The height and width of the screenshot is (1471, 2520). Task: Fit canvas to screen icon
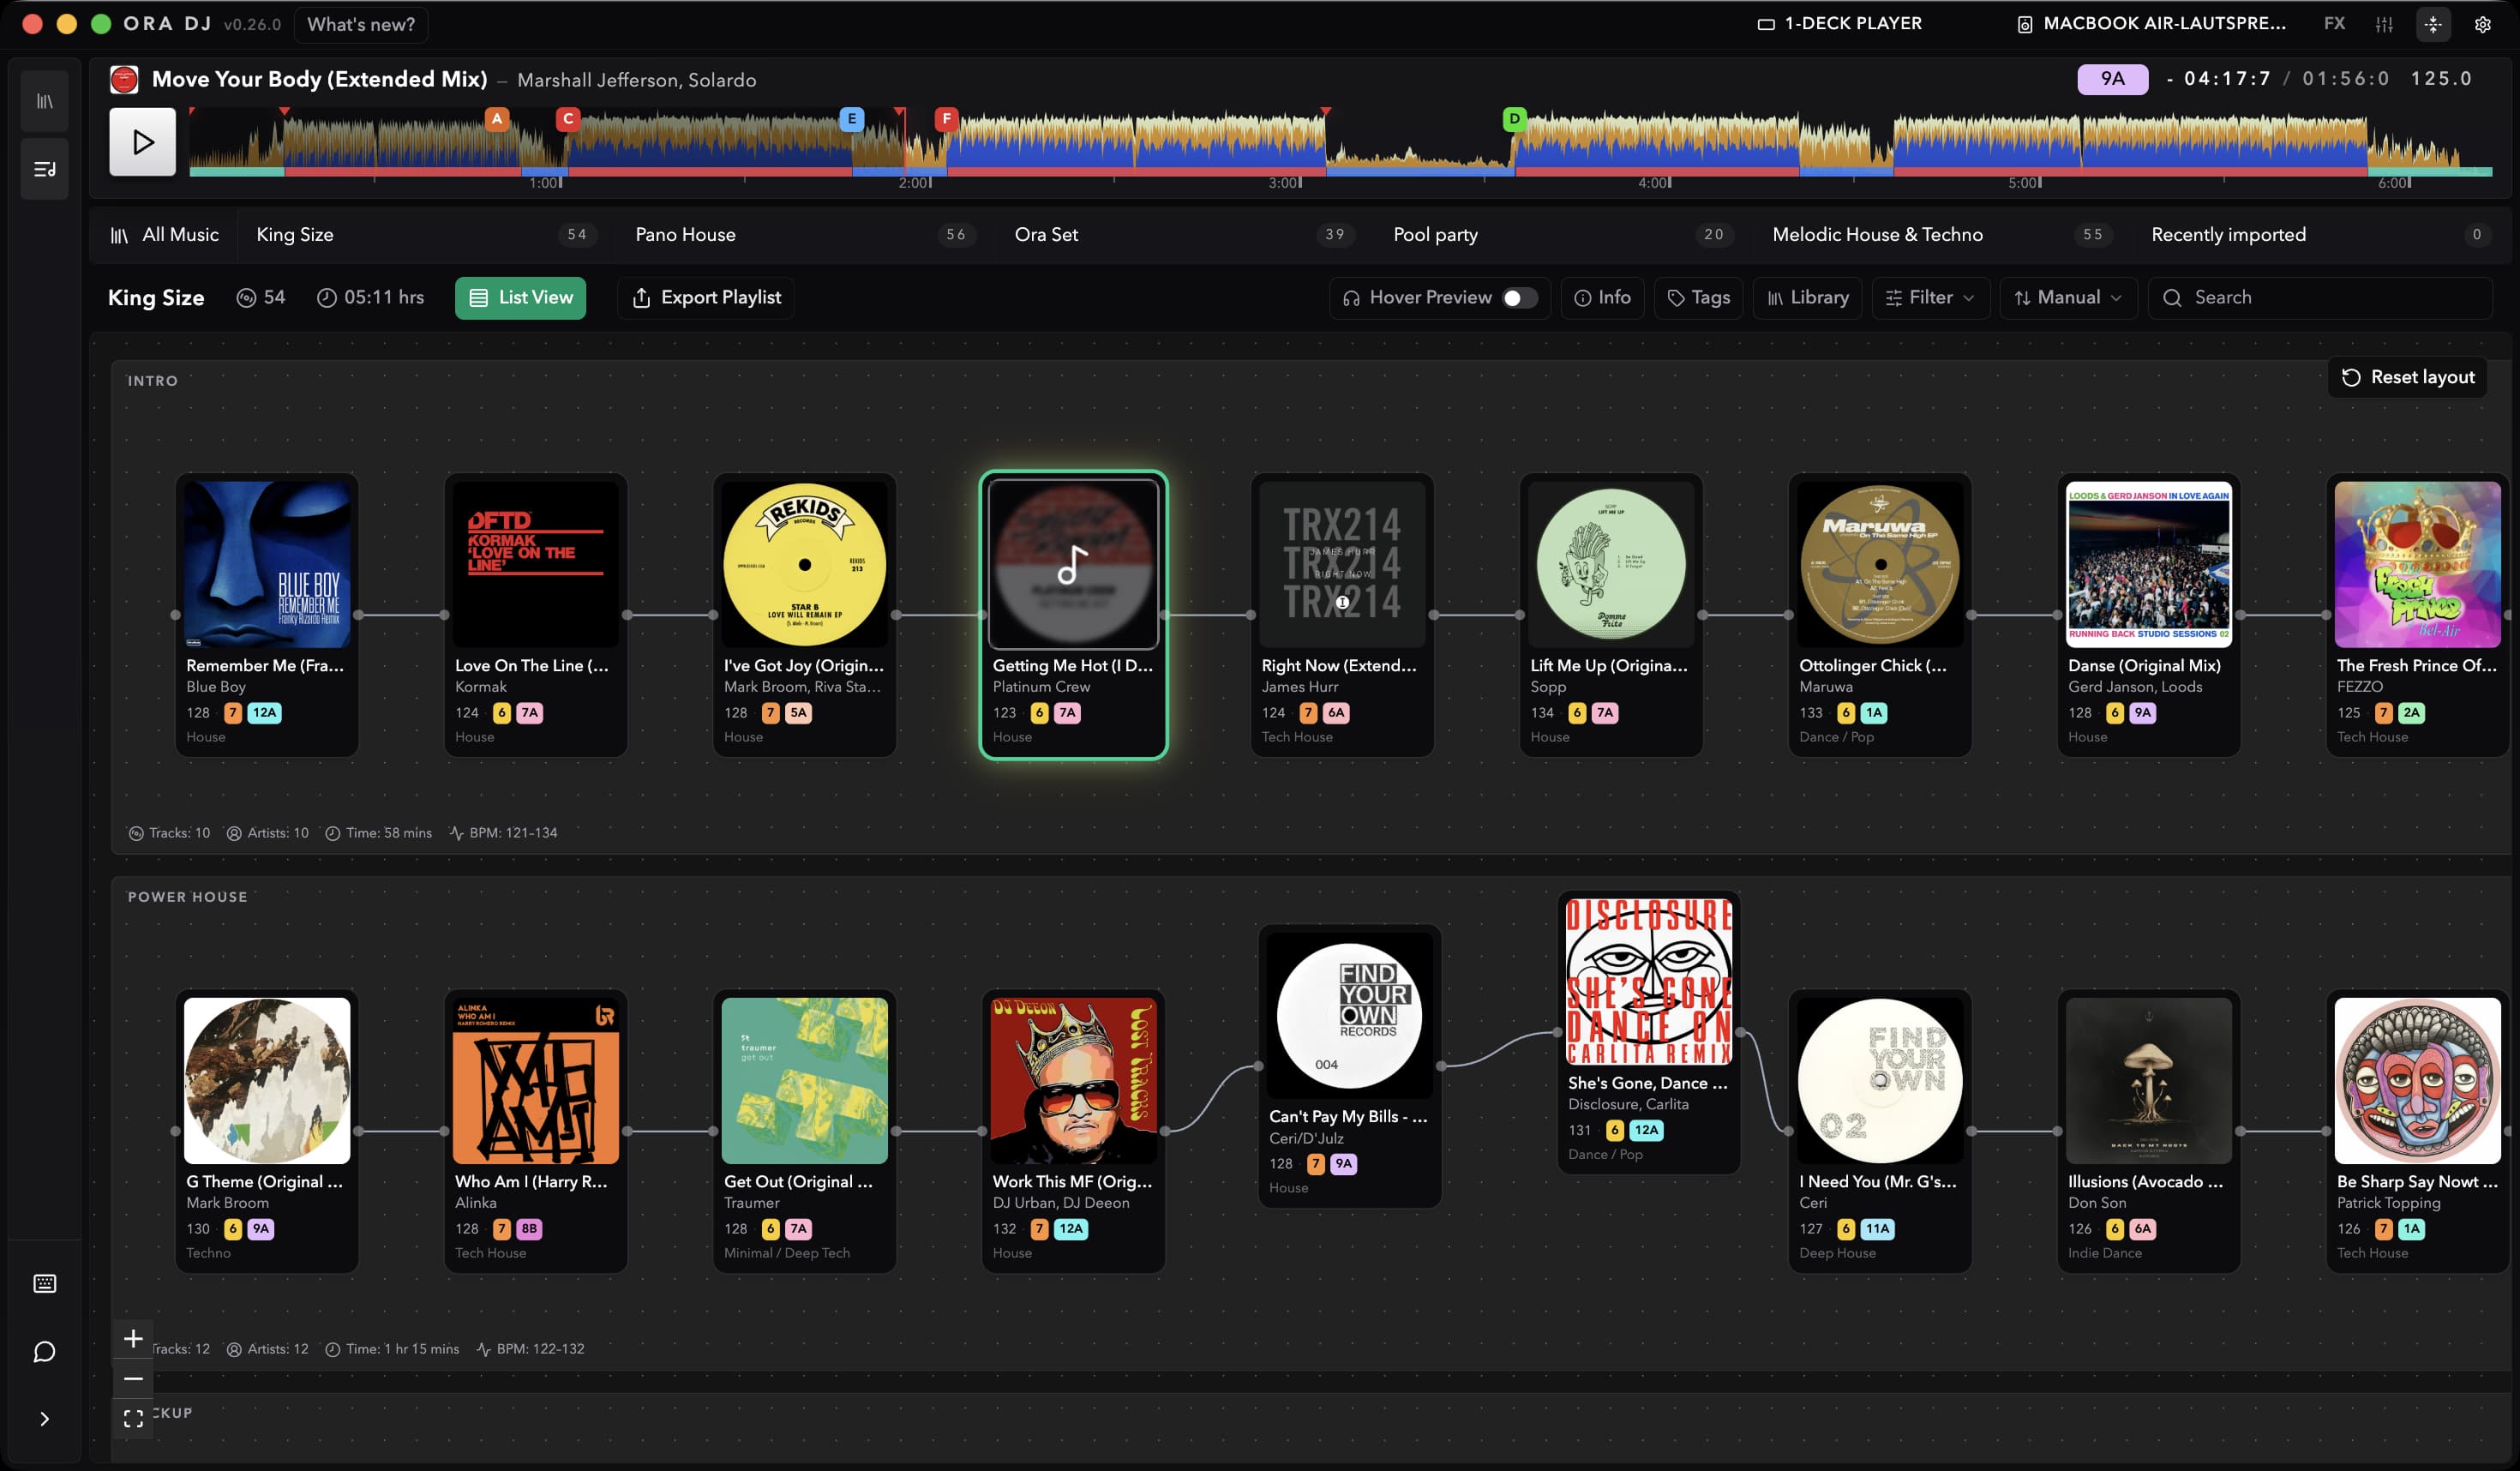click(x=132, y=1418)
